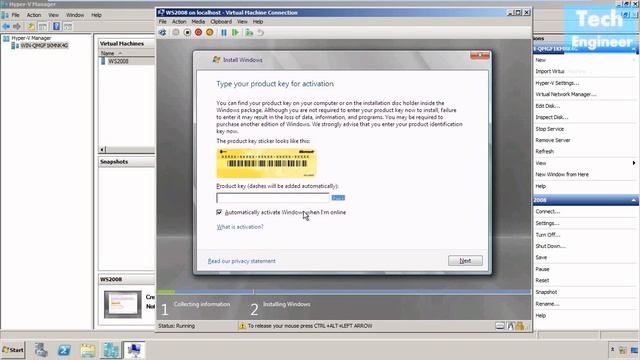
Task: Click the Server Manager taskbar icon
Action: pos(41,350)
